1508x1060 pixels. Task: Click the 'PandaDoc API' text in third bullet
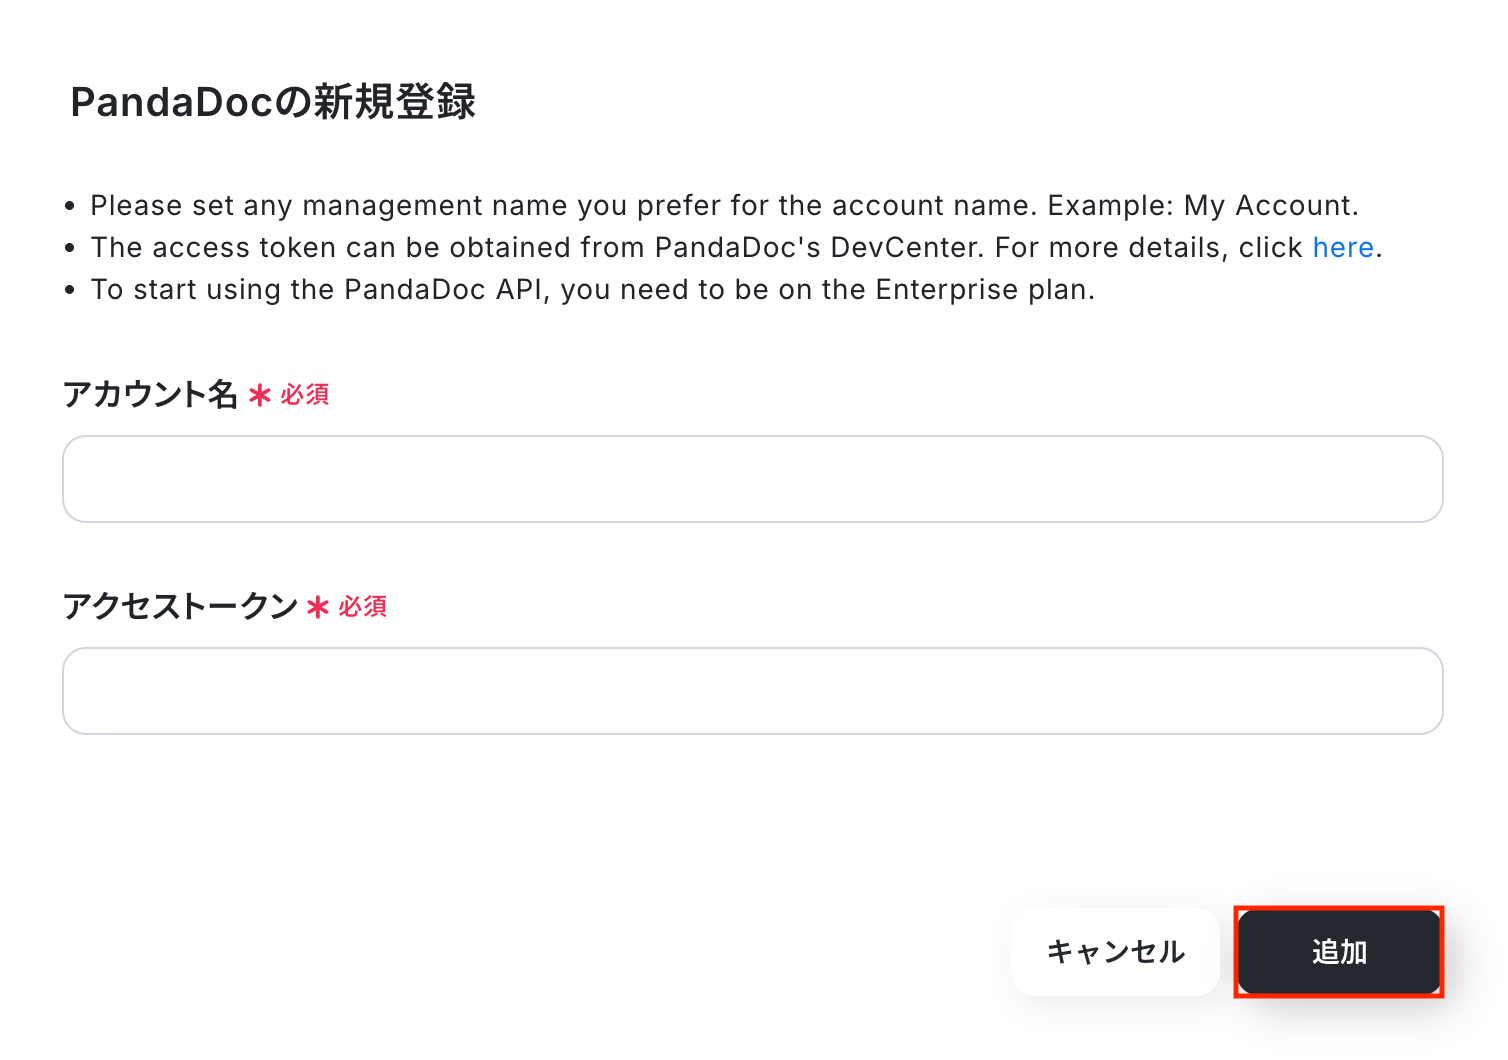(443, 289)
